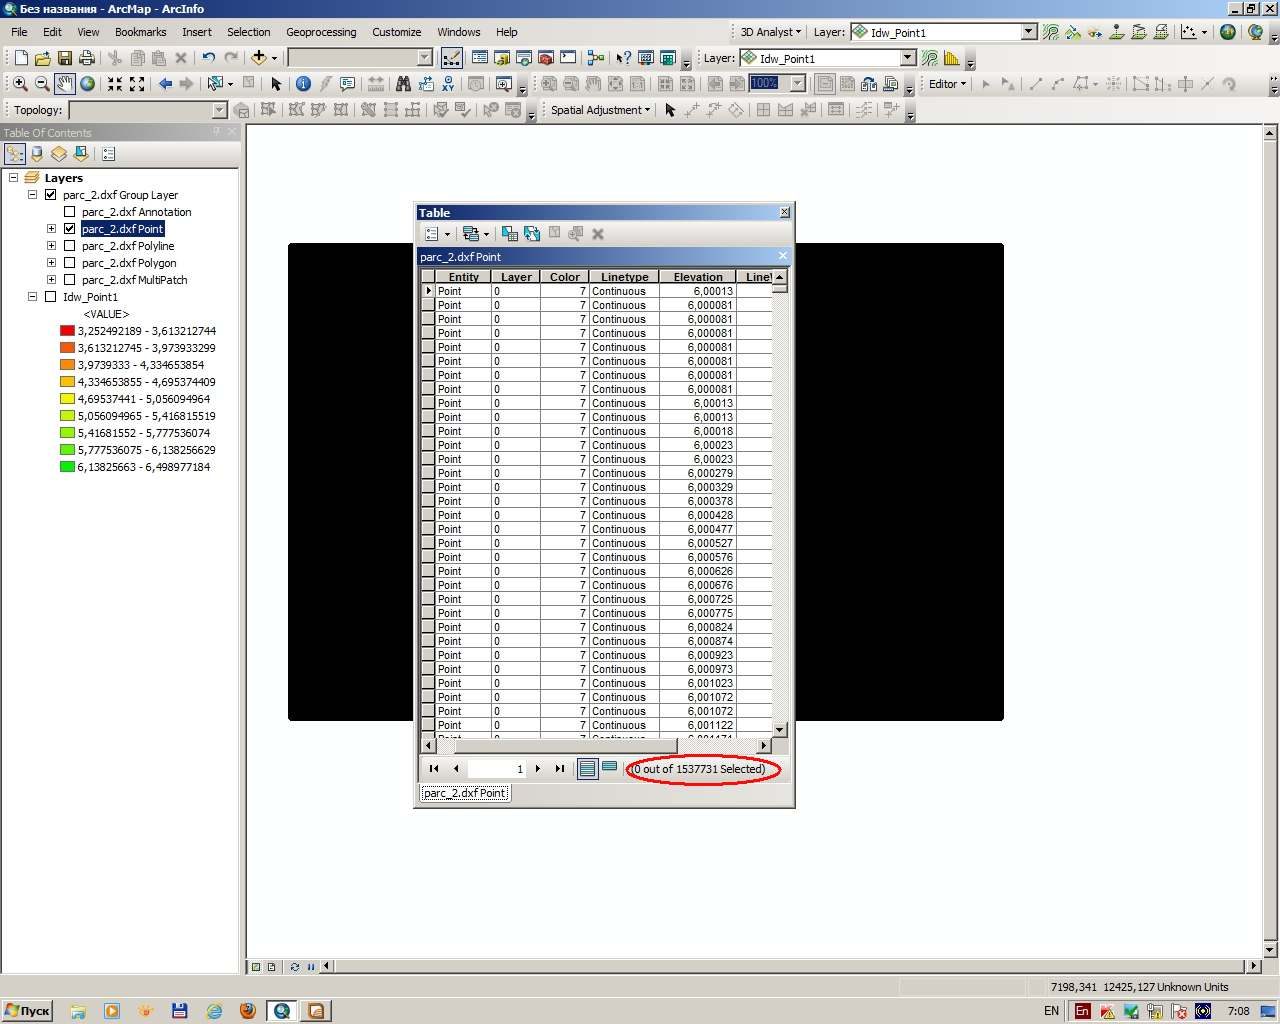Enable parc_2.dxf Annotation layer checkbox

click(69, 212)
